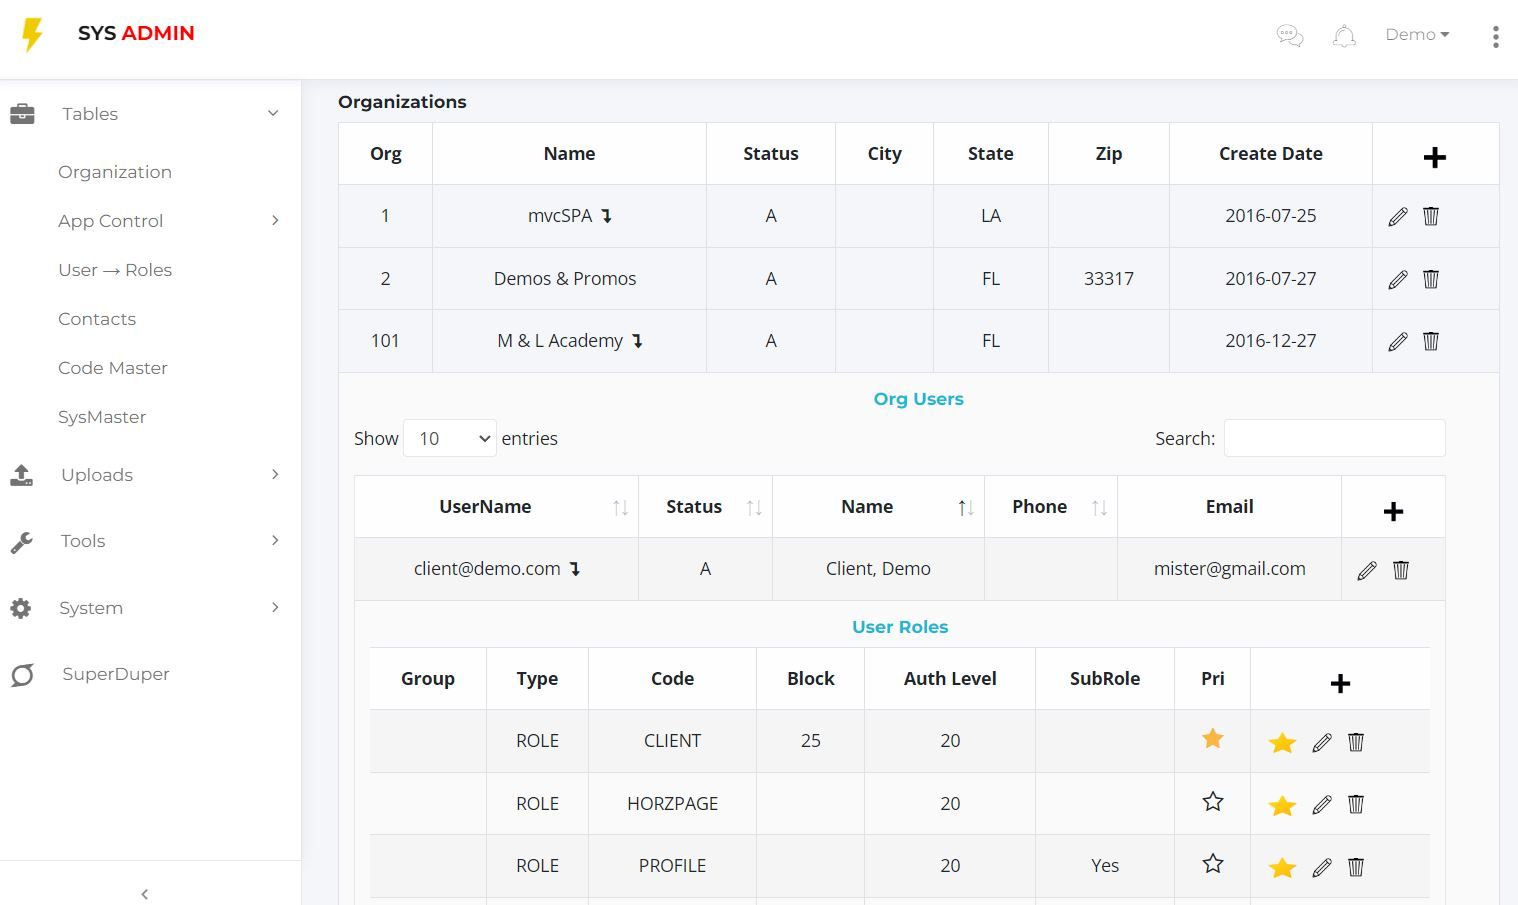Select Code Master in the sidebar
Viewport: 1518px width, 905px height.
pos(113,368)
